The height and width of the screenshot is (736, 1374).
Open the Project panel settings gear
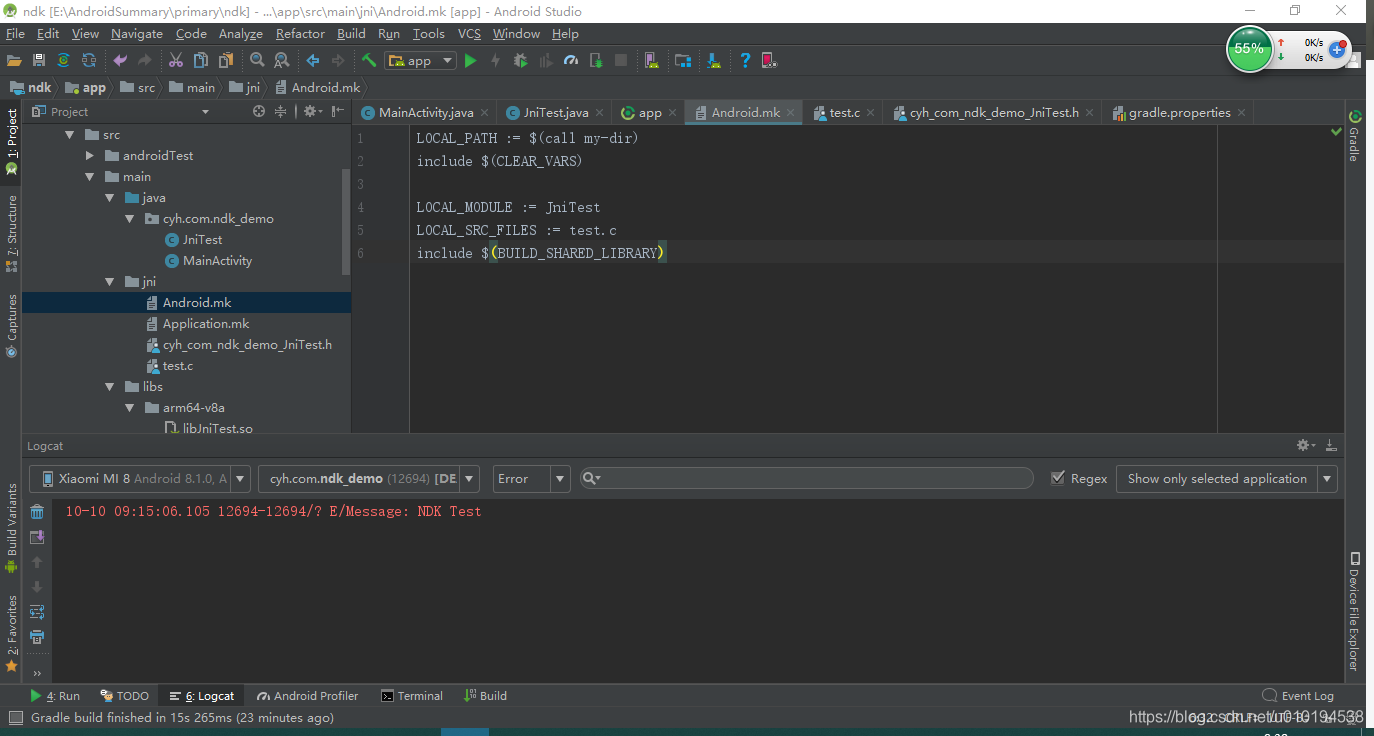click(x=312, y=111)
